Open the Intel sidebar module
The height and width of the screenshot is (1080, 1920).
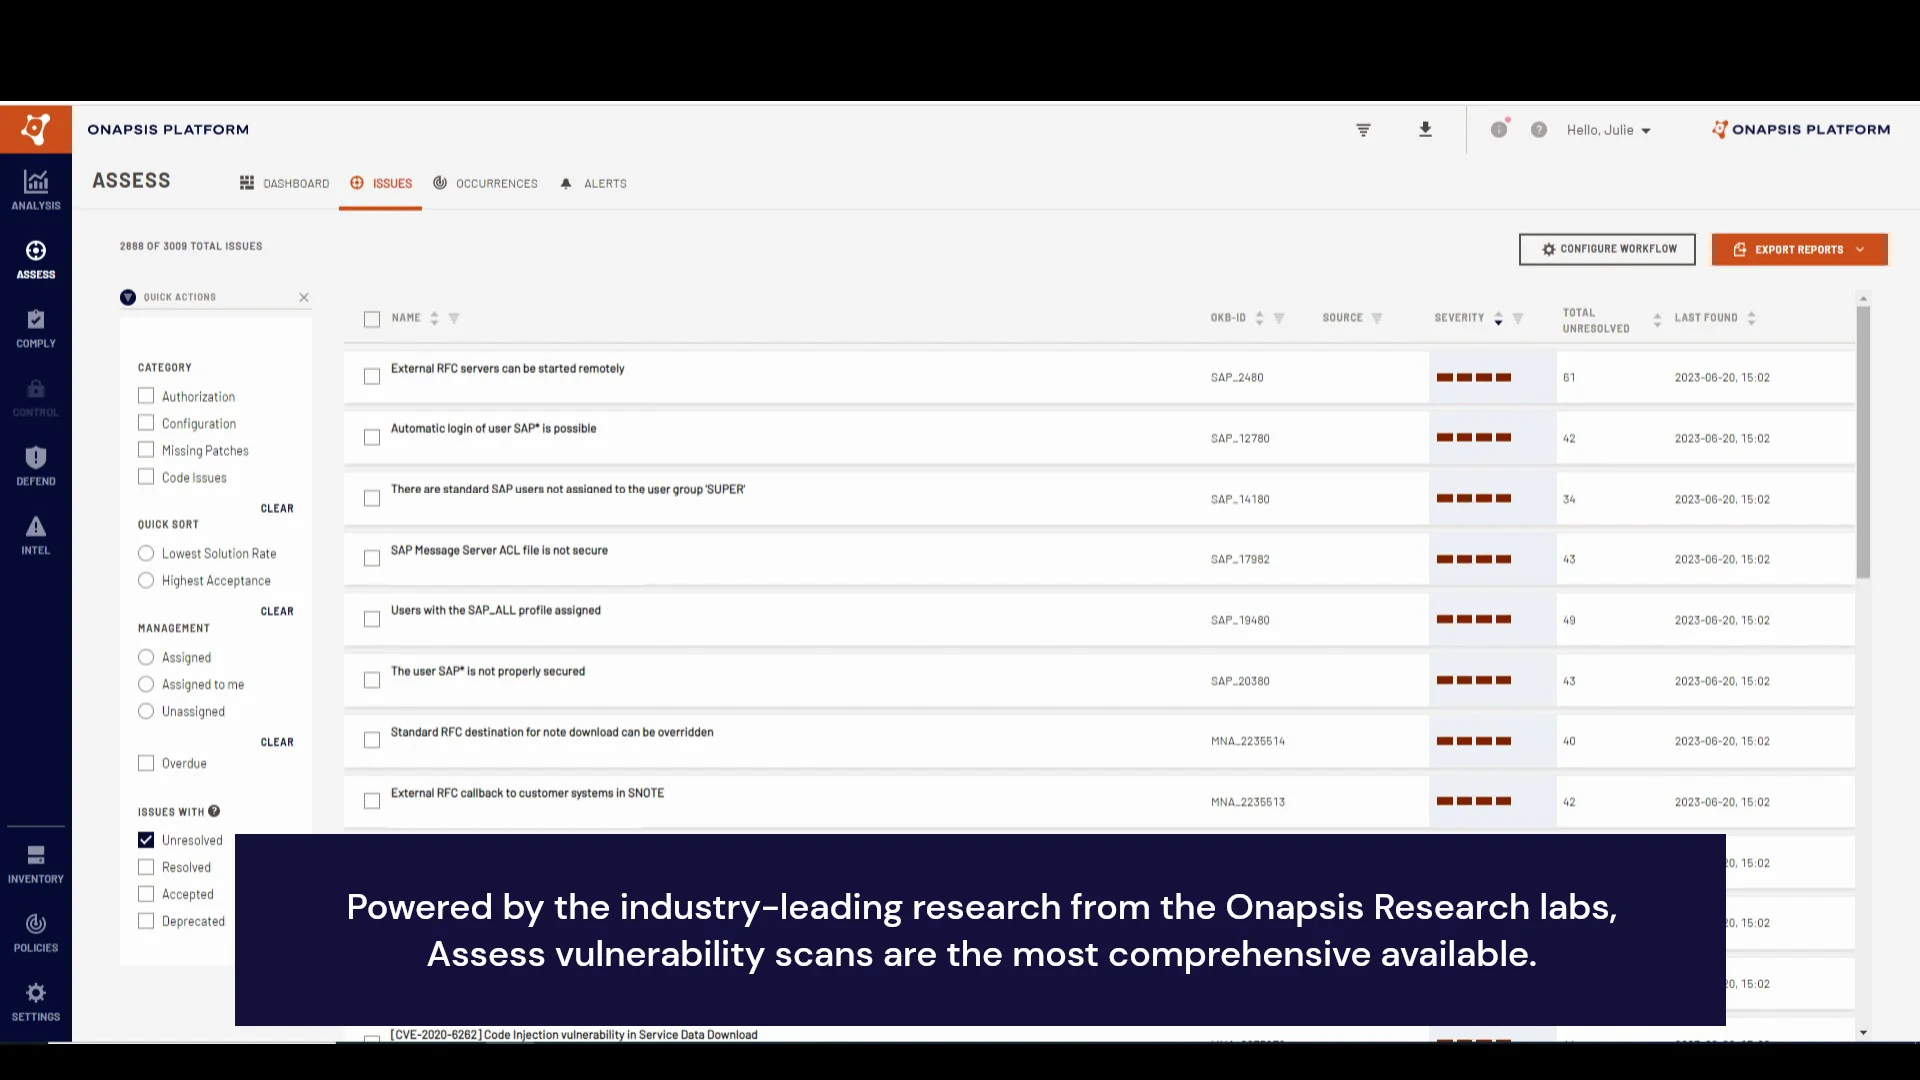click(36, 535)
